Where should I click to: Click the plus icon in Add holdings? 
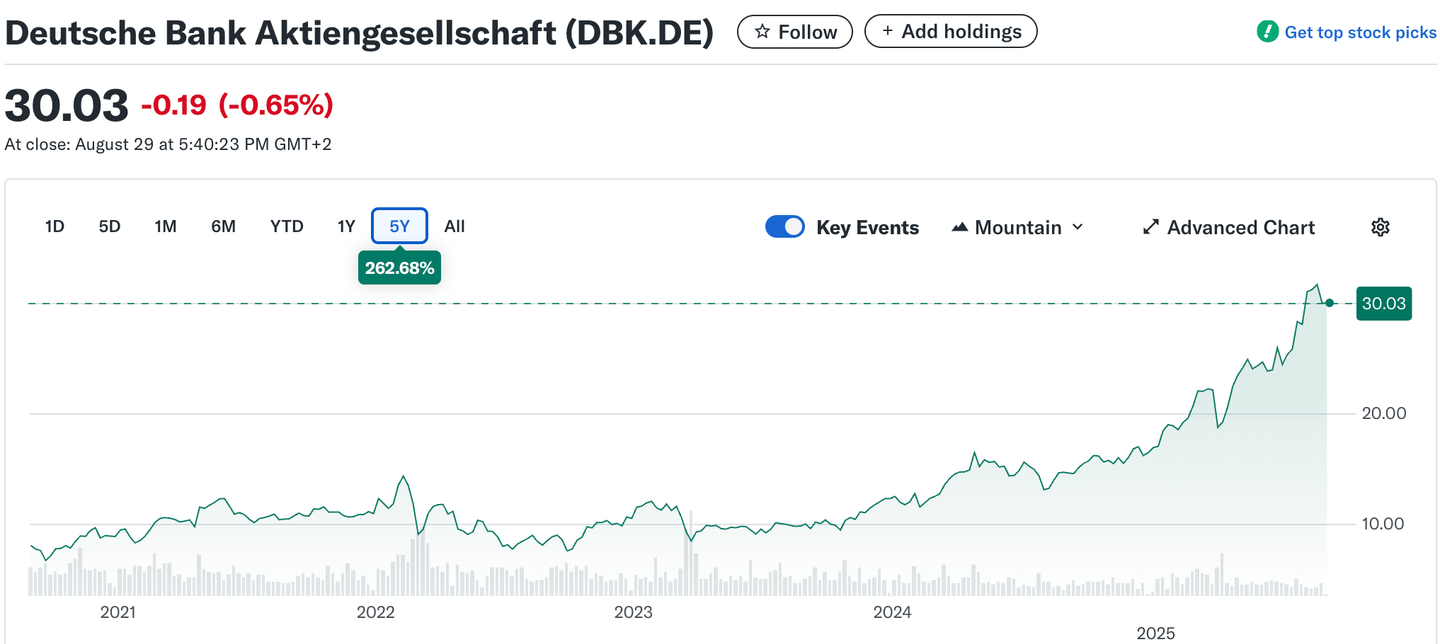pos(887,32)
